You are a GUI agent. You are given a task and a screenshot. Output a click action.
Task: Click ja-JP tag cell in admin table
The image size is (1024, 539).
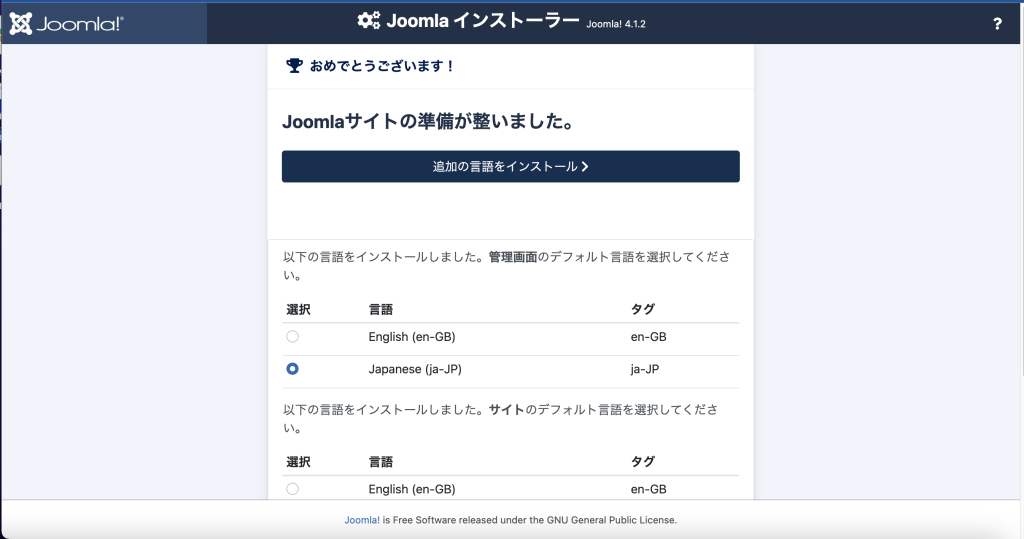[x=645, y=369]
